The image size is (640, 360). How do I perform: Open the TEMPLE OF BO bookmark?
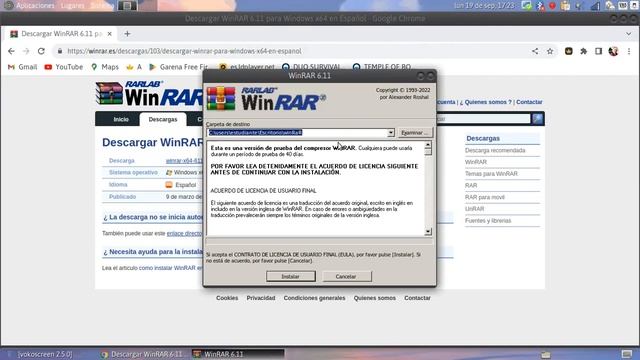pyautogui.click(x=382, y=67)
